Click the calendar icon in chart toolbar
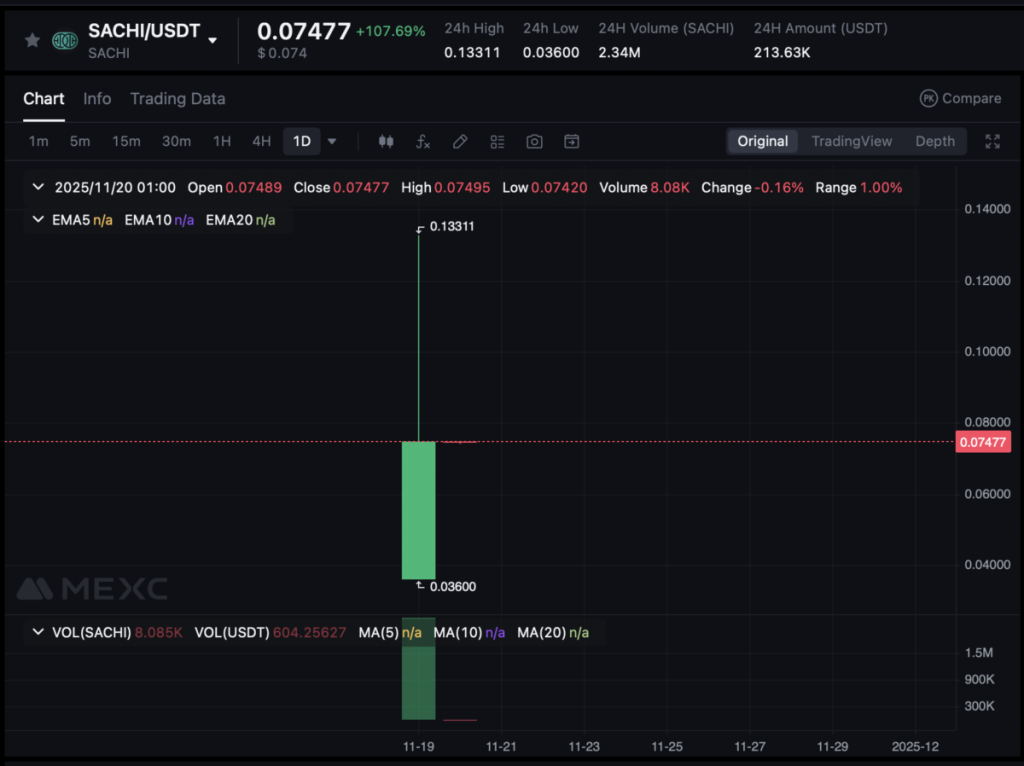Screen dimensions: 1024x766 pyautogui.click(x=571, y=142)
